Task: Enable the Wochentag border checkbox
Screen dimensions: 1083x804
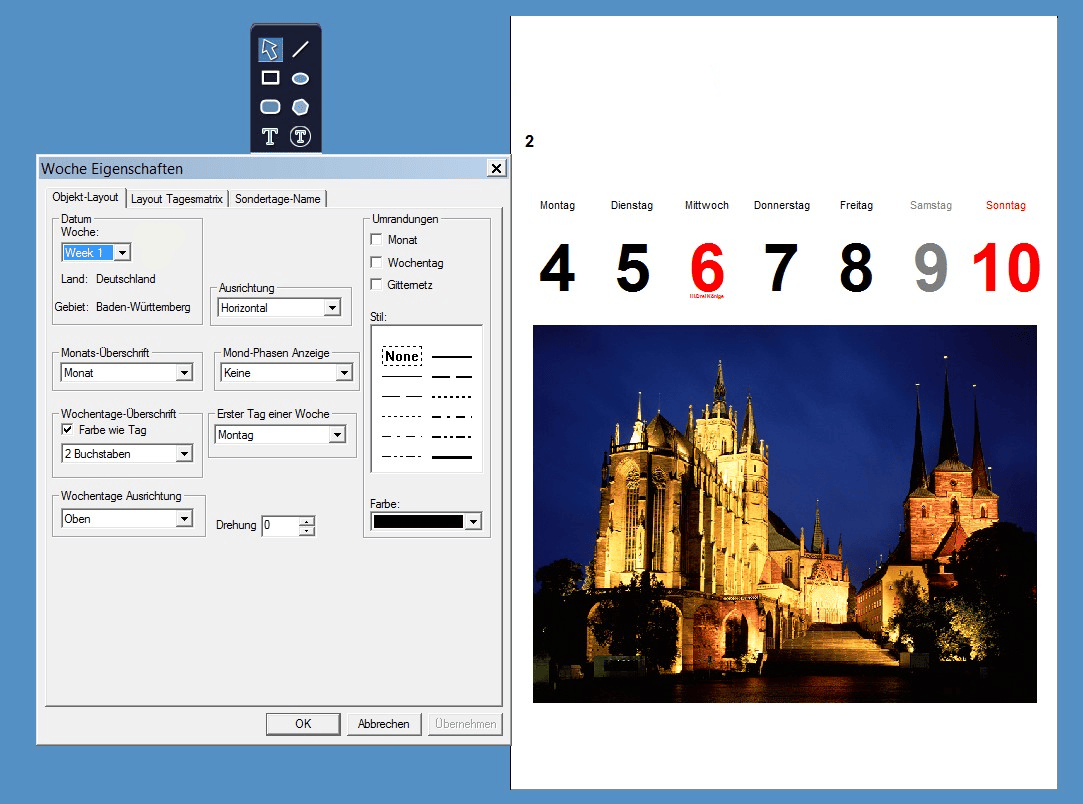Action: pos(377,263)
